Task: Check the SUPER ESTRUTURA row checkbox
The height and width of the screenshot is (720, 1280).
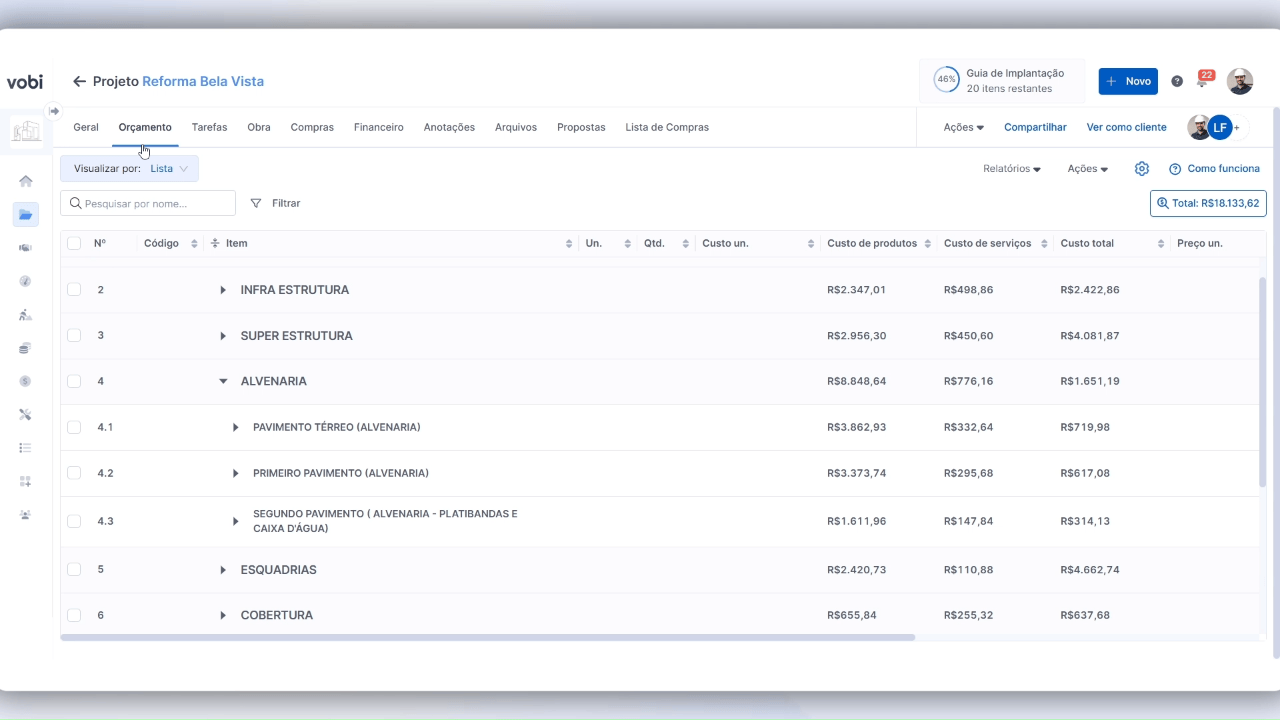Action: coord(74,336)
